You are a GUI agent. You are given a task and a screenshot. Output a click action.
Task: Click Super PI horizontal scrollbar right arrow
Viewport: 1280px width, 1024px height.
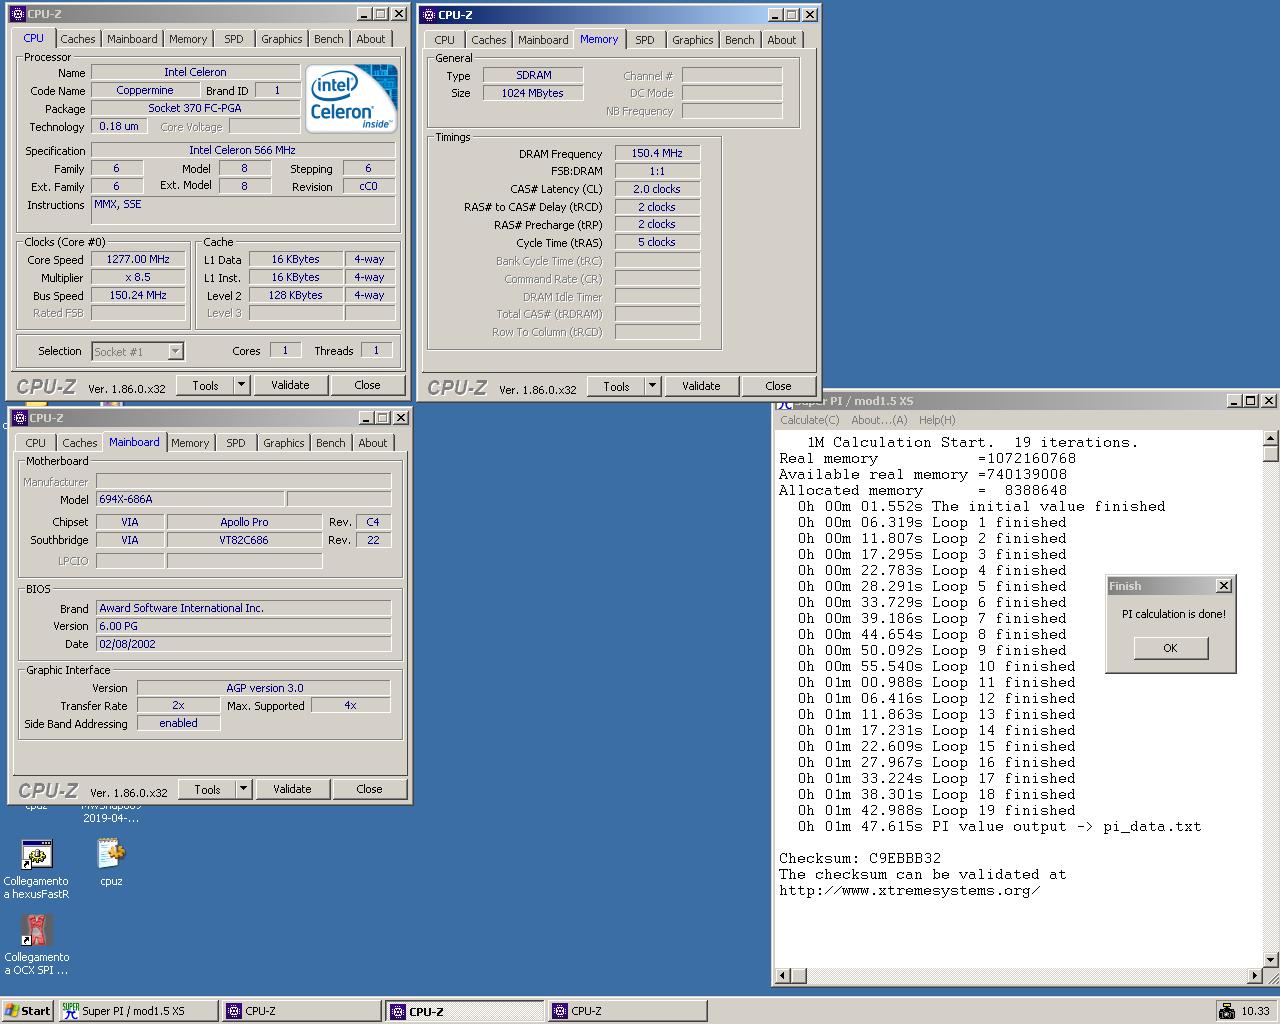click(x=1255, y=975)
